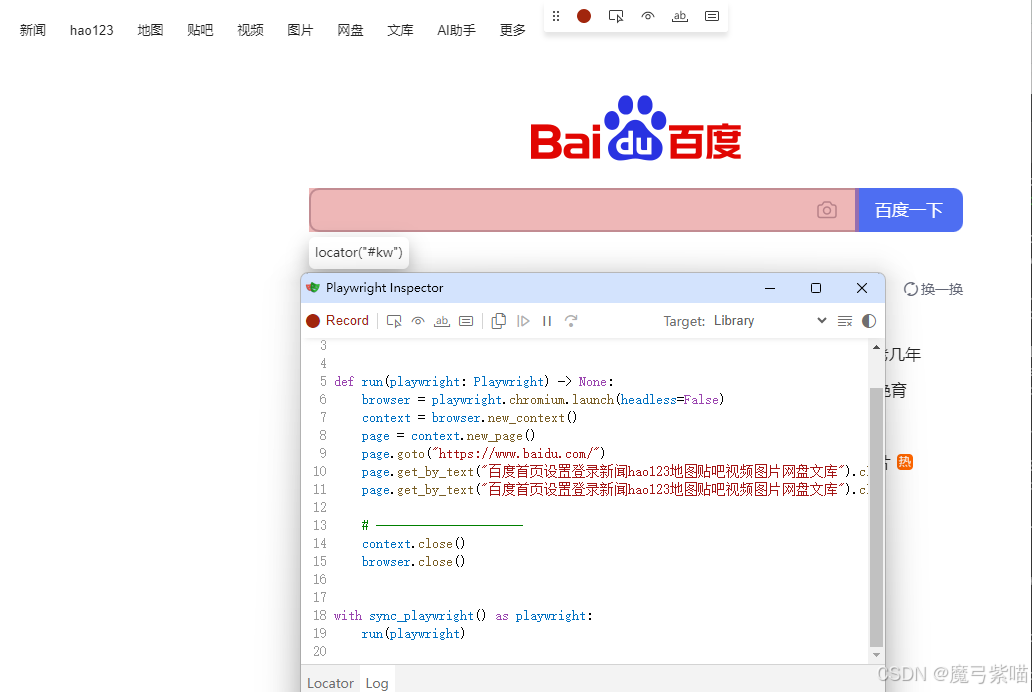Maximize the Playwright Inspector window
The image size is (1032, 692).
[815, 288]
